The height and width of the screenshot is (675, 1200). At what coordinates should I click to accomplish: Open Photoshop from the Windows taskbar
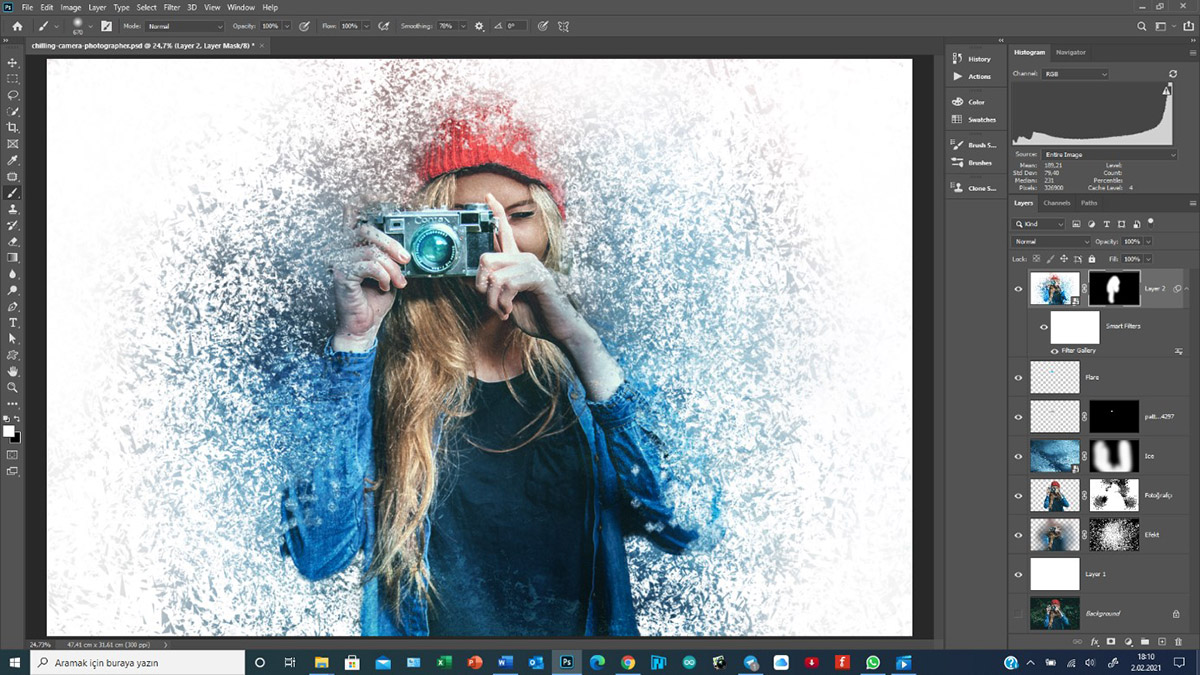tap(566, 662)
